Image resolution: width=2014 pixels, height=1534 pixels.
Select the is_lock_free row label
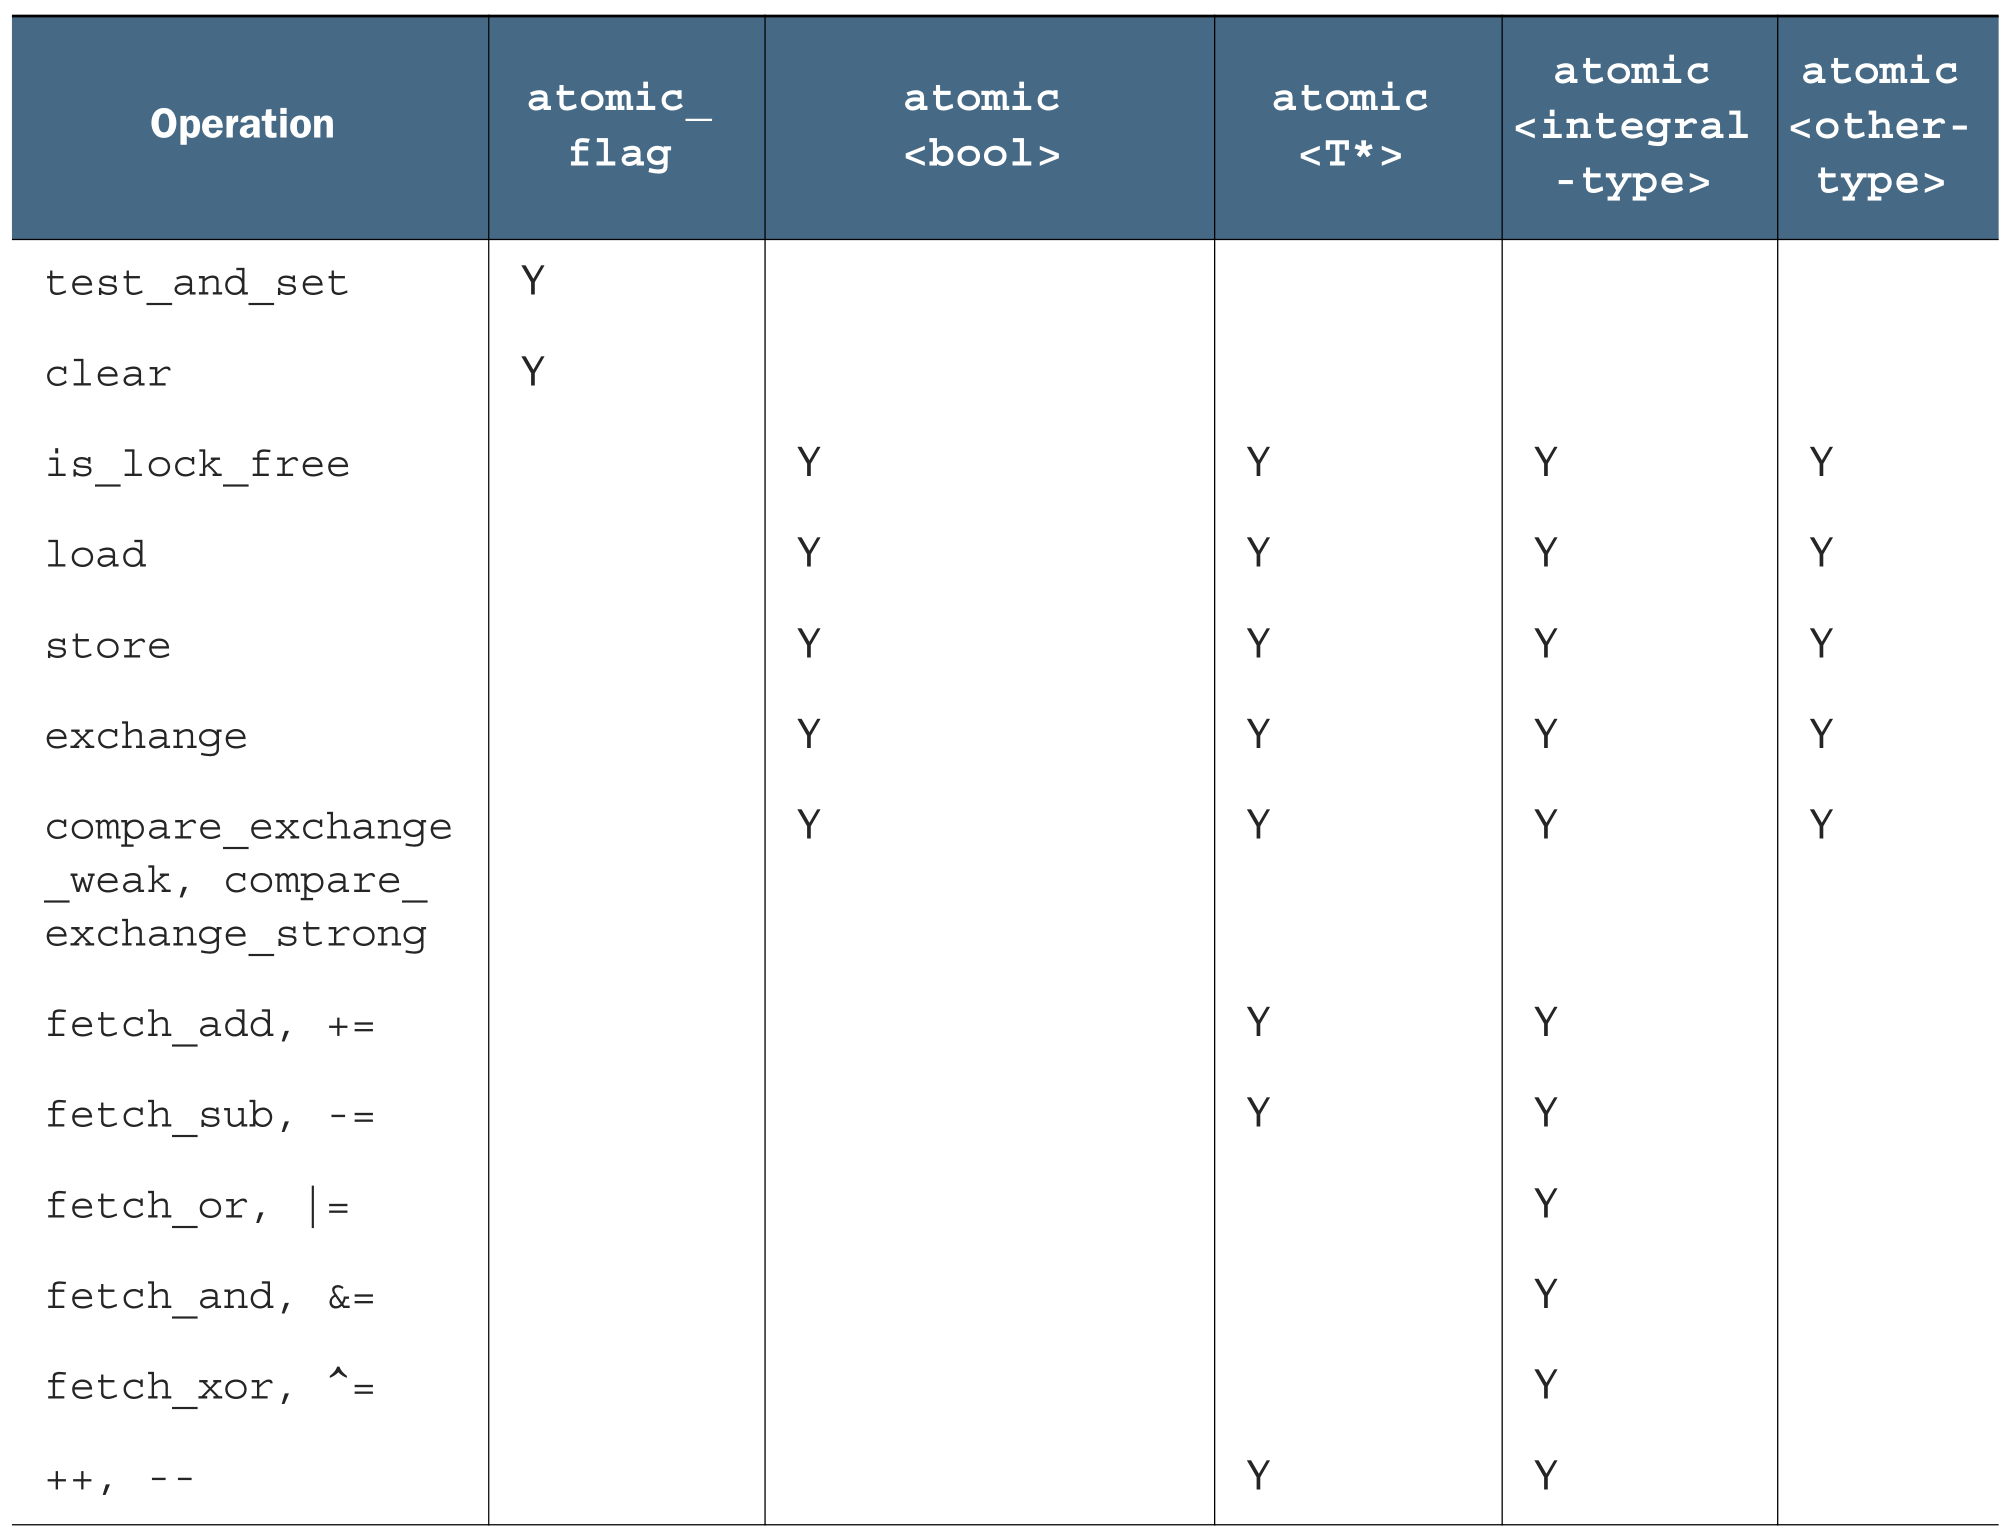pyautogui.click(x=197, y=464)
